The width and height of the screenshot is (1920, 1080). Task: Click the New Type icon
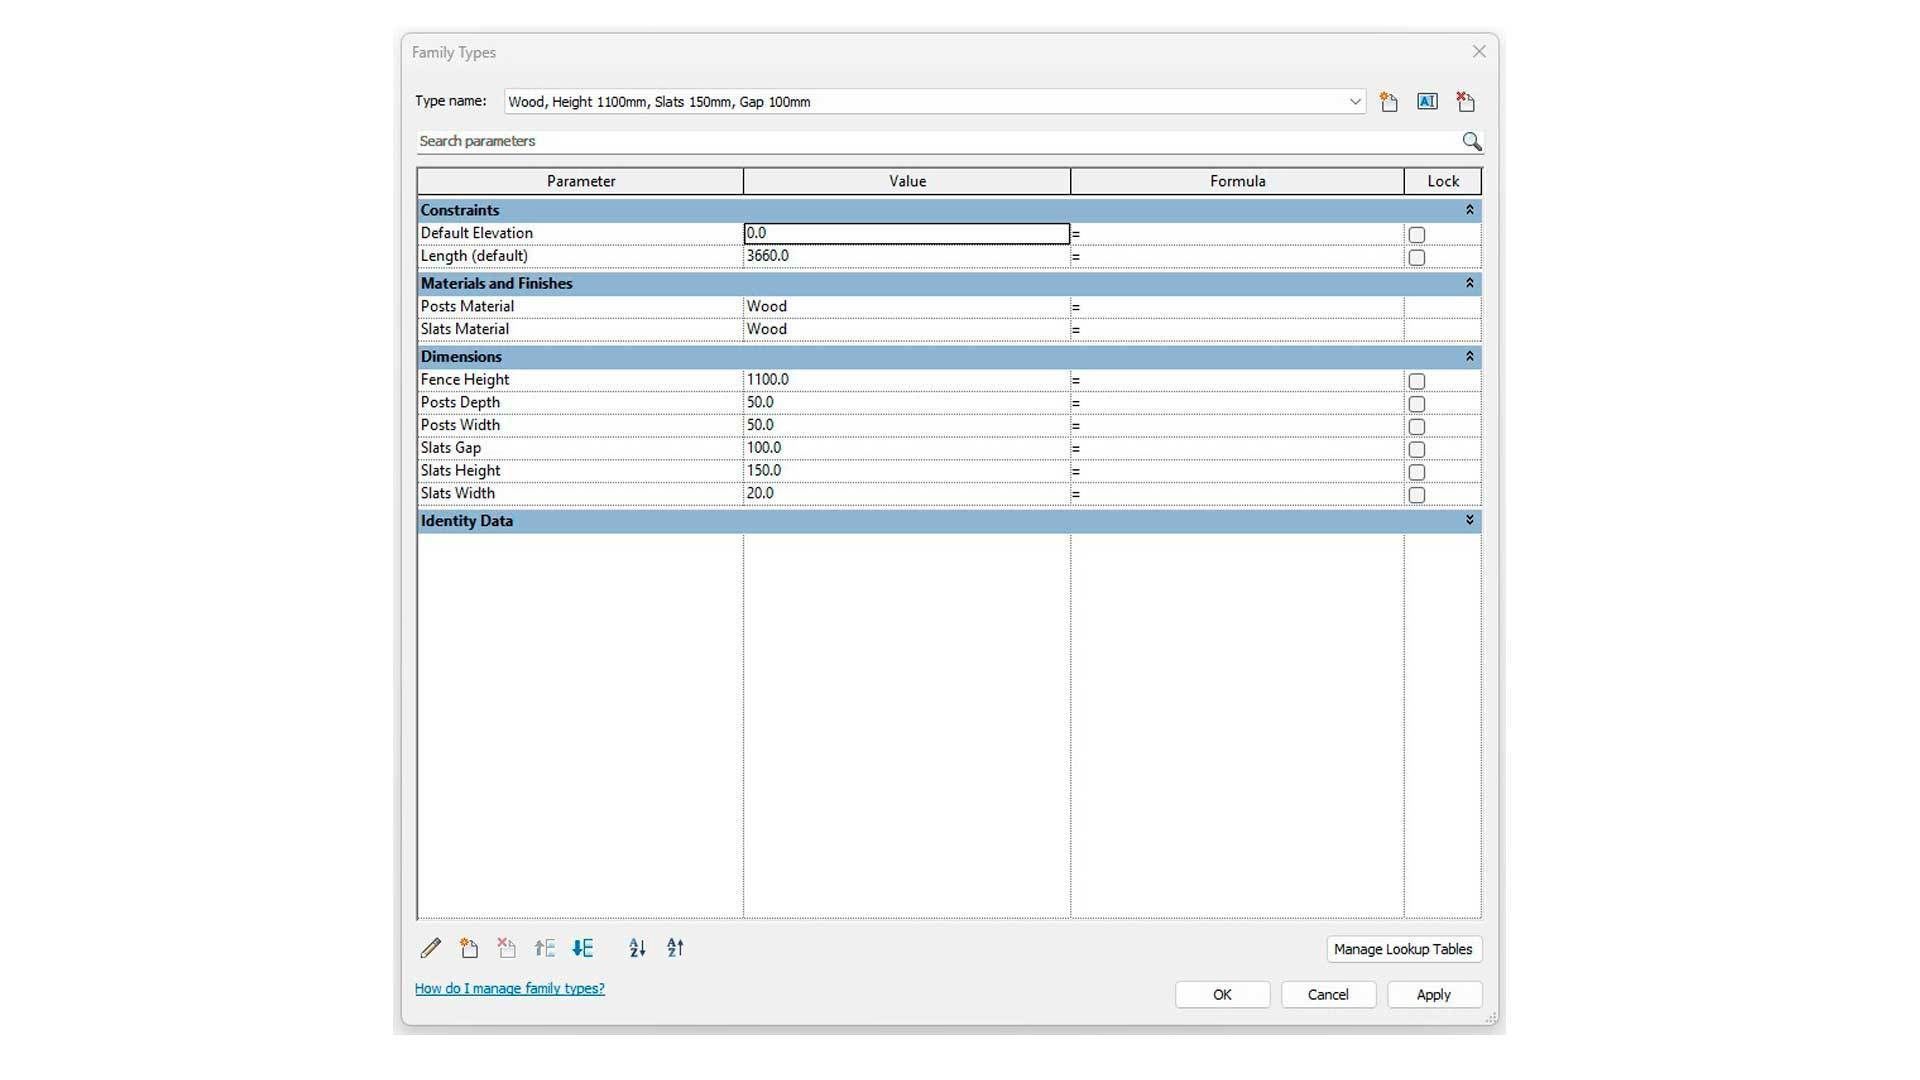click(x=1389, y=102)
